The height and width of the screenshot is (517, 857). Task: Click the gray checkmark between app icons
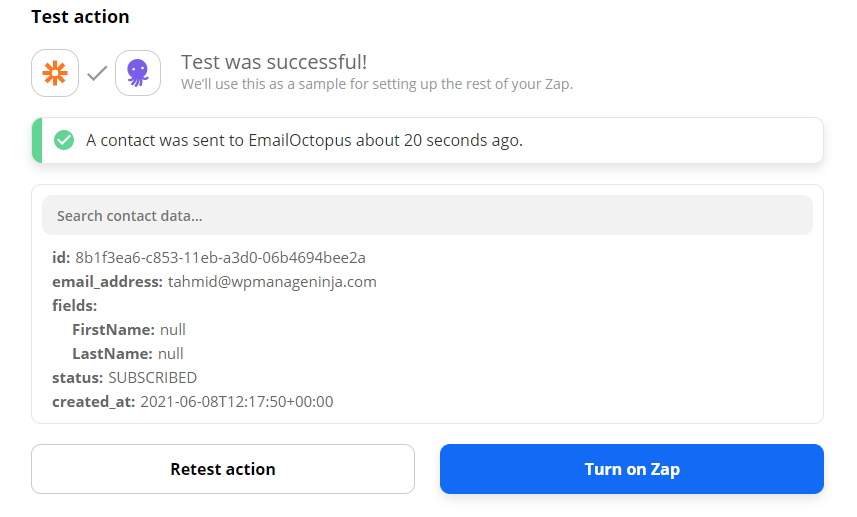(97, 73)
